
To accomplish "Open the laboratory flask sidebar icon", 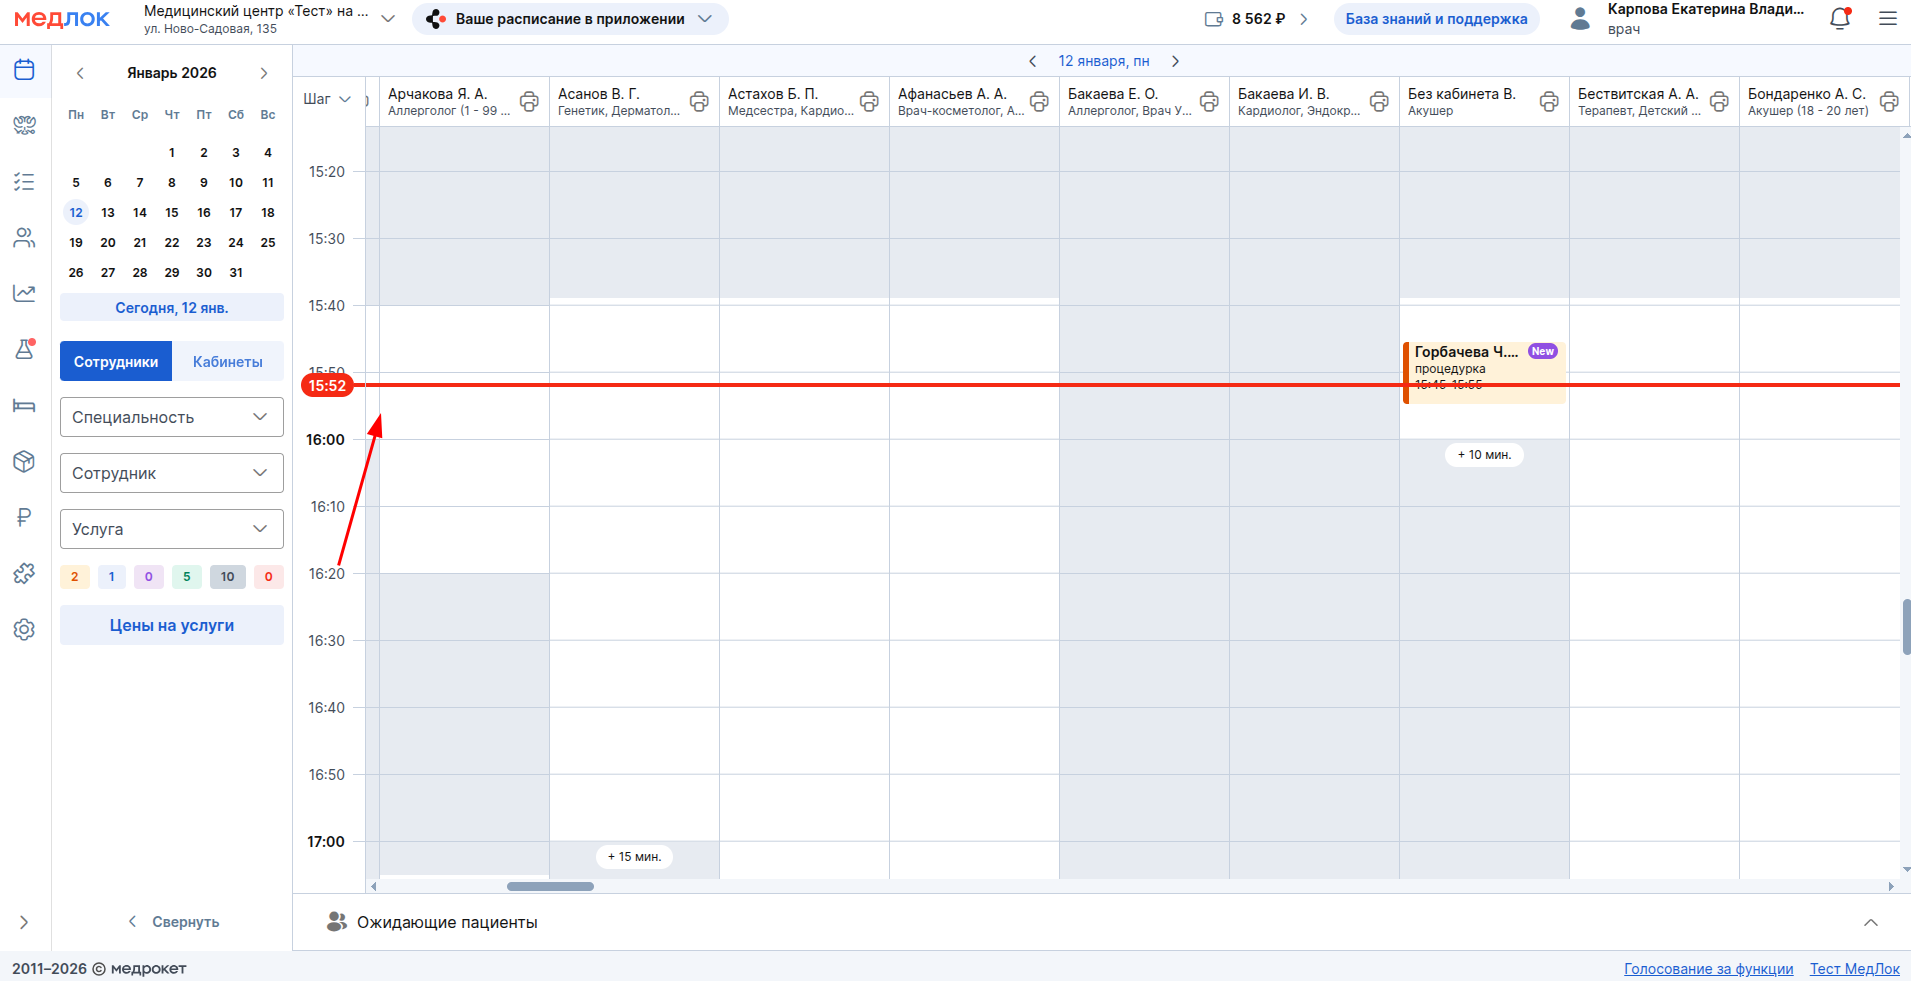I will [25, 349].
